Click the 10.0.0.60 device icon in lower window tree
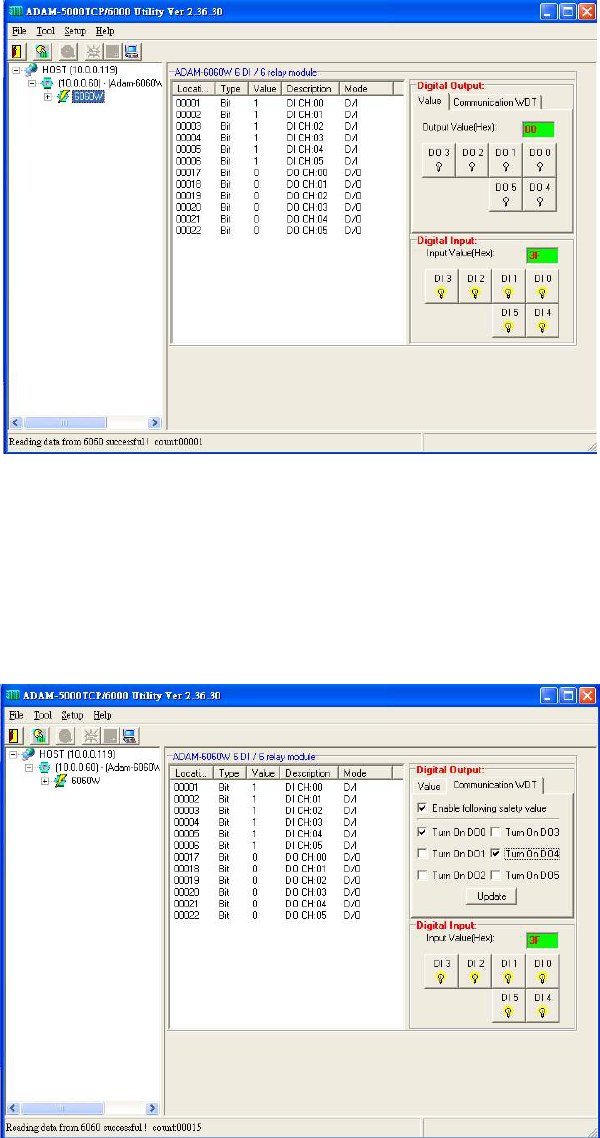Viewport: 600px width, 1138px height. pos(44,767)
